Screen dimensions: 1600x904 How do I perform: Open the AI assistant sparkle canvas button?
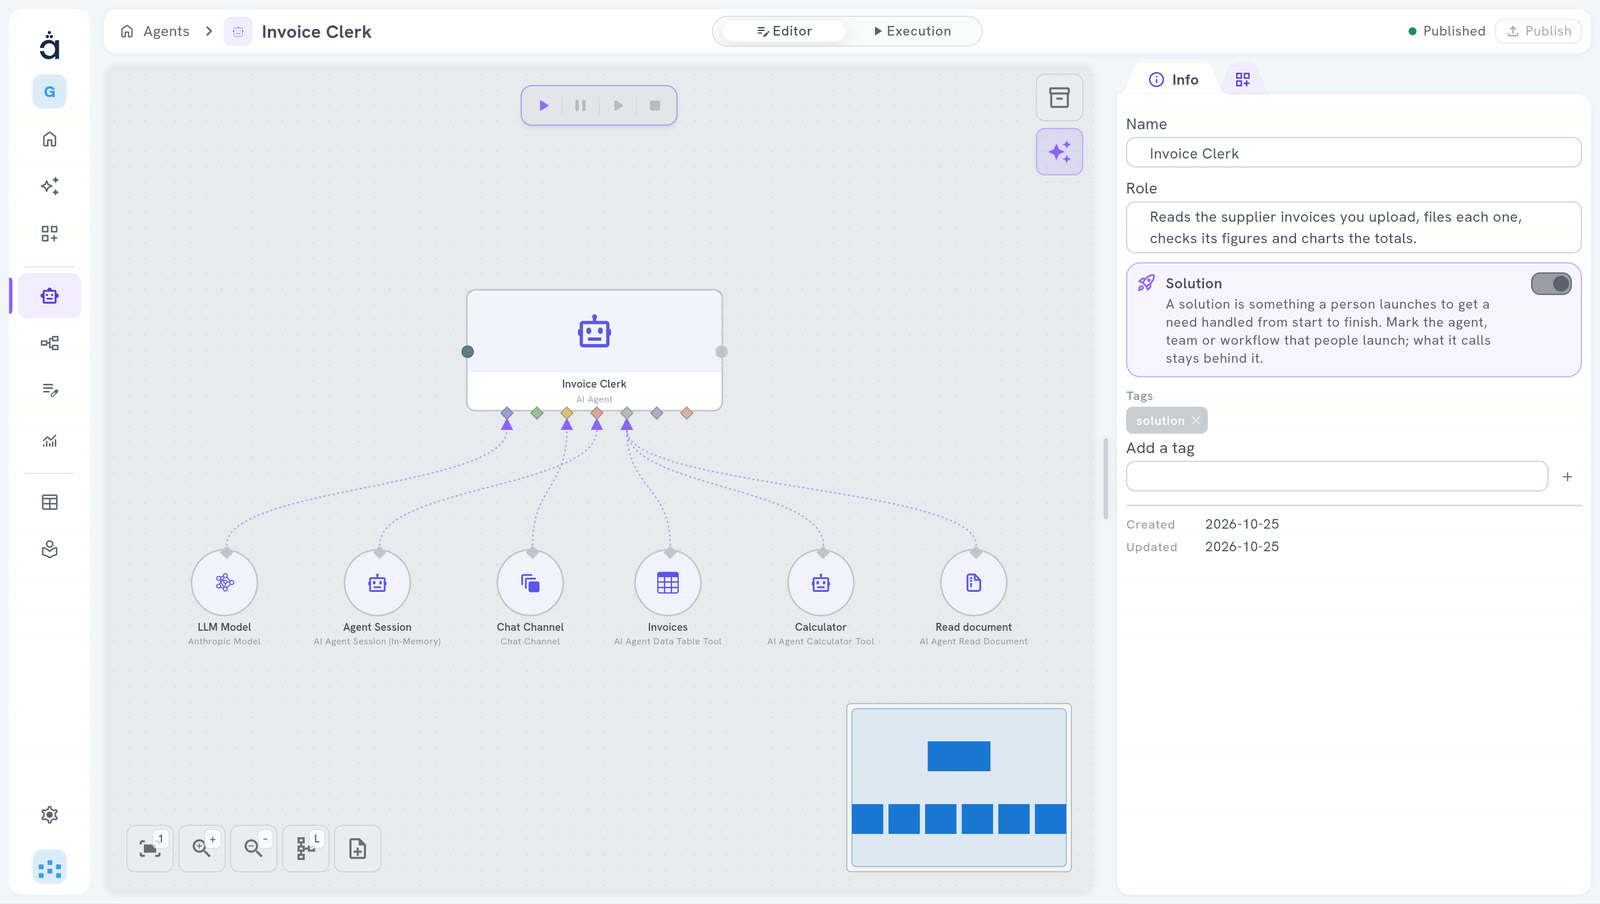pos(1059,152)
